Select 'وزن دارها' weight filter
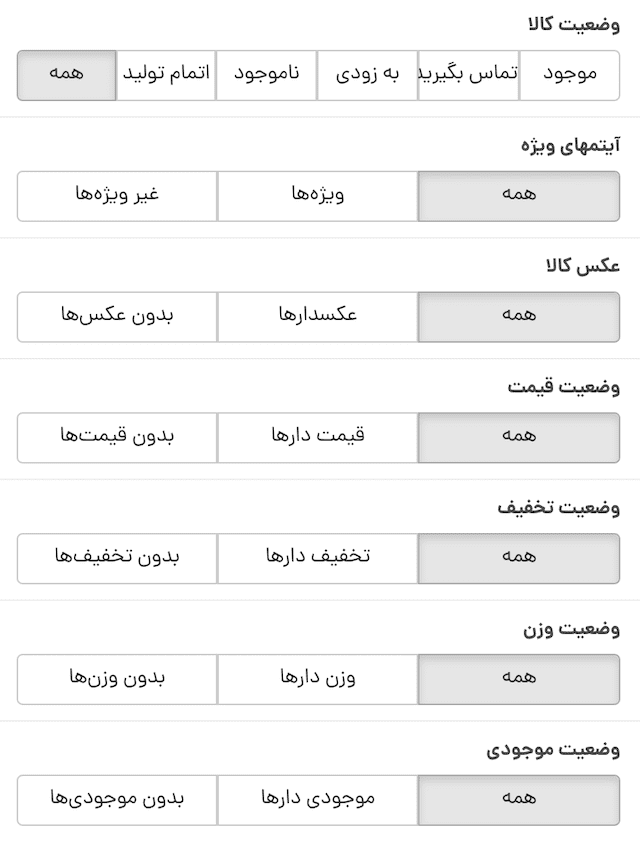This screenshot has width=640, height=841. pyautogui.click(x=317, y=679)
